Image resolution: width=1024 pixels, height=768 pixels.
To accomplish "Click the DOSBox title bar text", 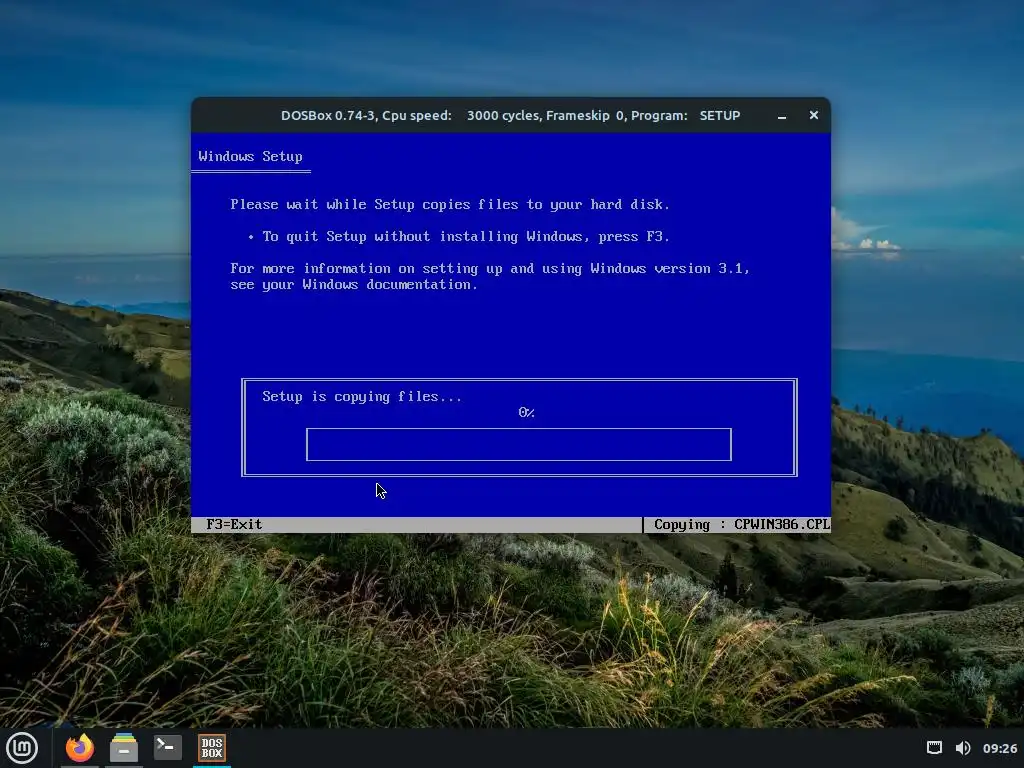I will click(511, 116).
